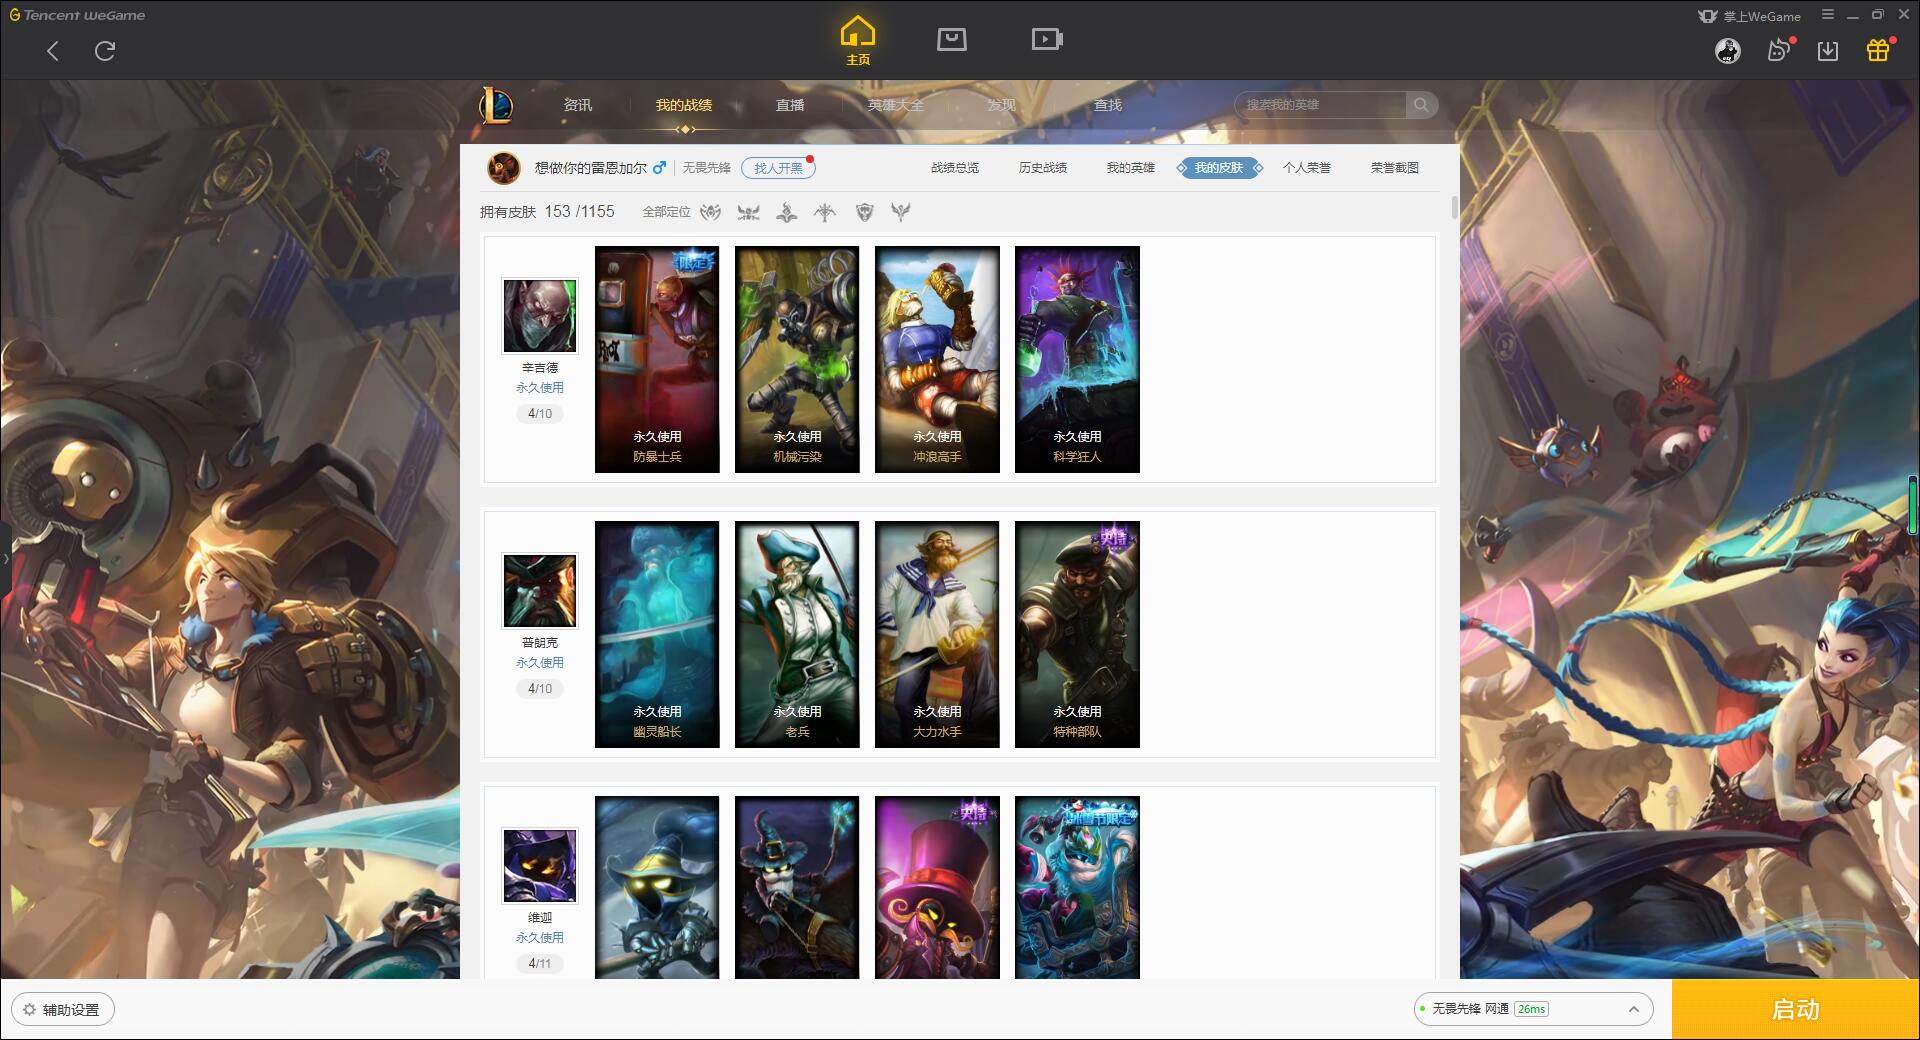1920x1040 pixels.
Task: Open the 历史战绩 sub-tab
Action: (x=1043, y=168)
